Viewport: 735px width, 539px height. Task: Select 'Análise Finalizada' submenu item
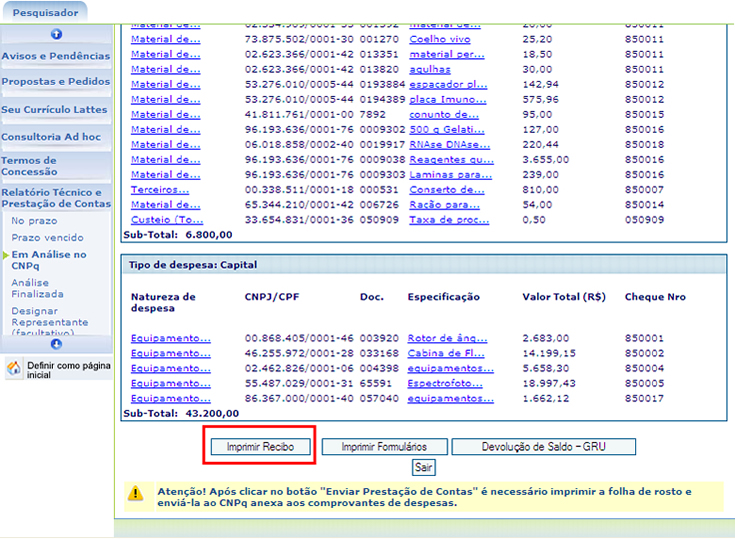(x=38, y=288)
